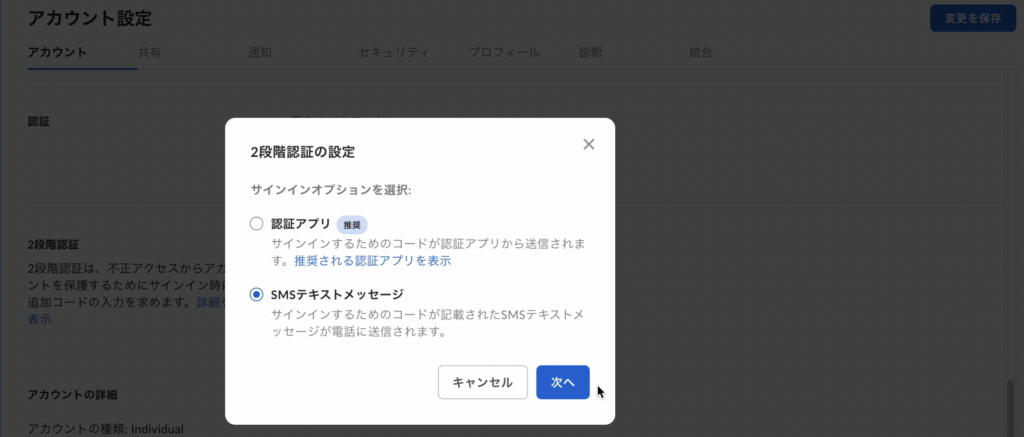Click the 表示 link under 2段階認証 description
1024x437 pixels.
[39, 320]
